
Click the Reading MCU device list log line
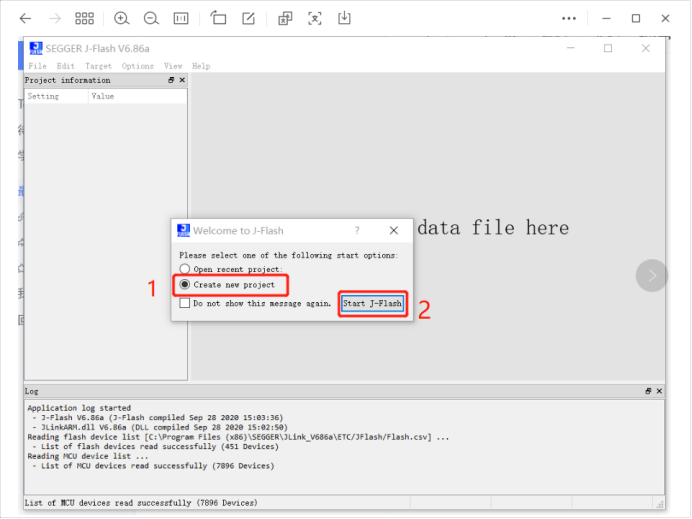tap(88, 456)
